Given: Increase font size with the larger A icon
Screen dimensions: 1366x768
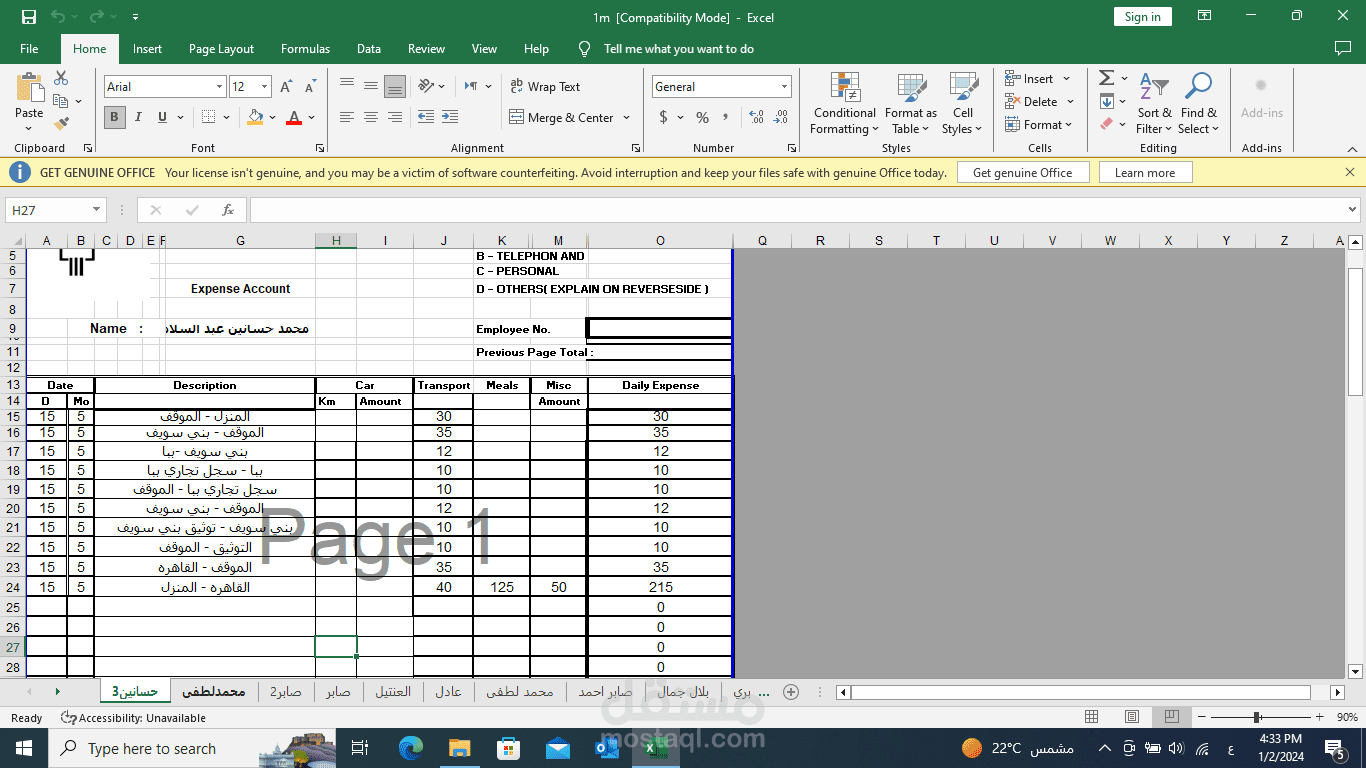Looking at the screenshot, I should 287,87.
